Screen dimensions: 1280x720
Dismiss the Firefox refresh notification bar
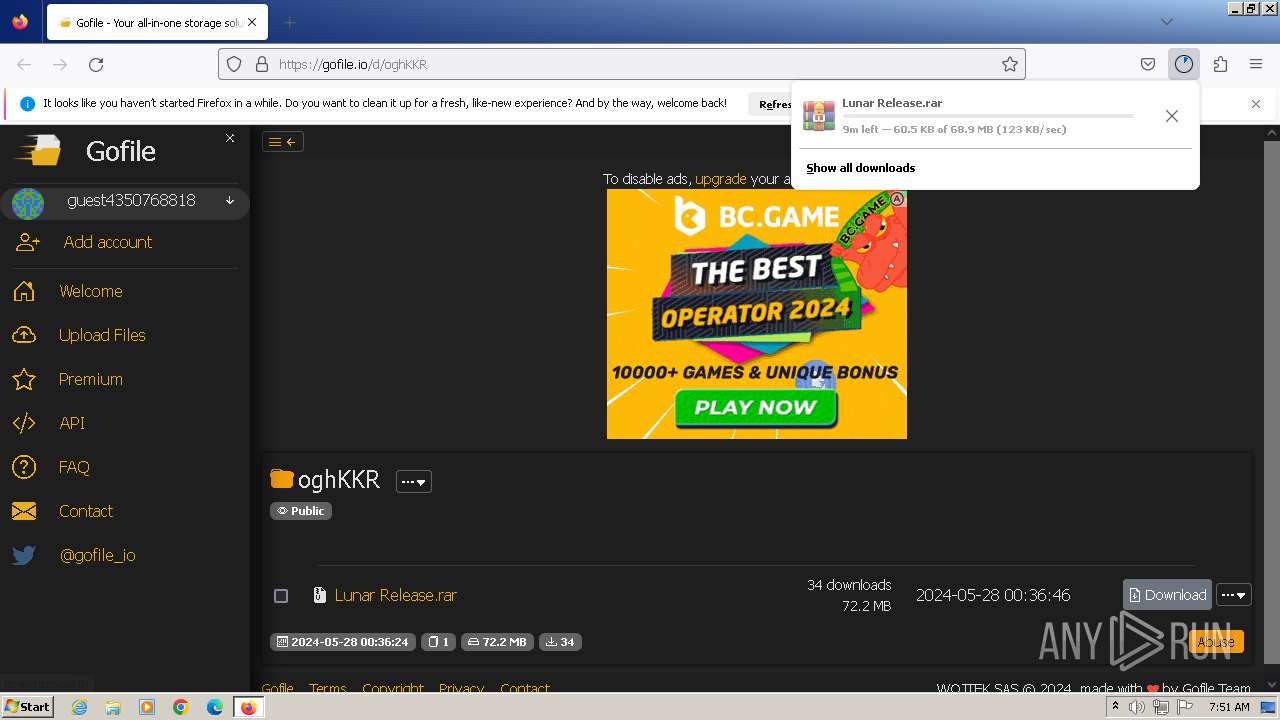pyautogui.click(x=1256, y=103)
